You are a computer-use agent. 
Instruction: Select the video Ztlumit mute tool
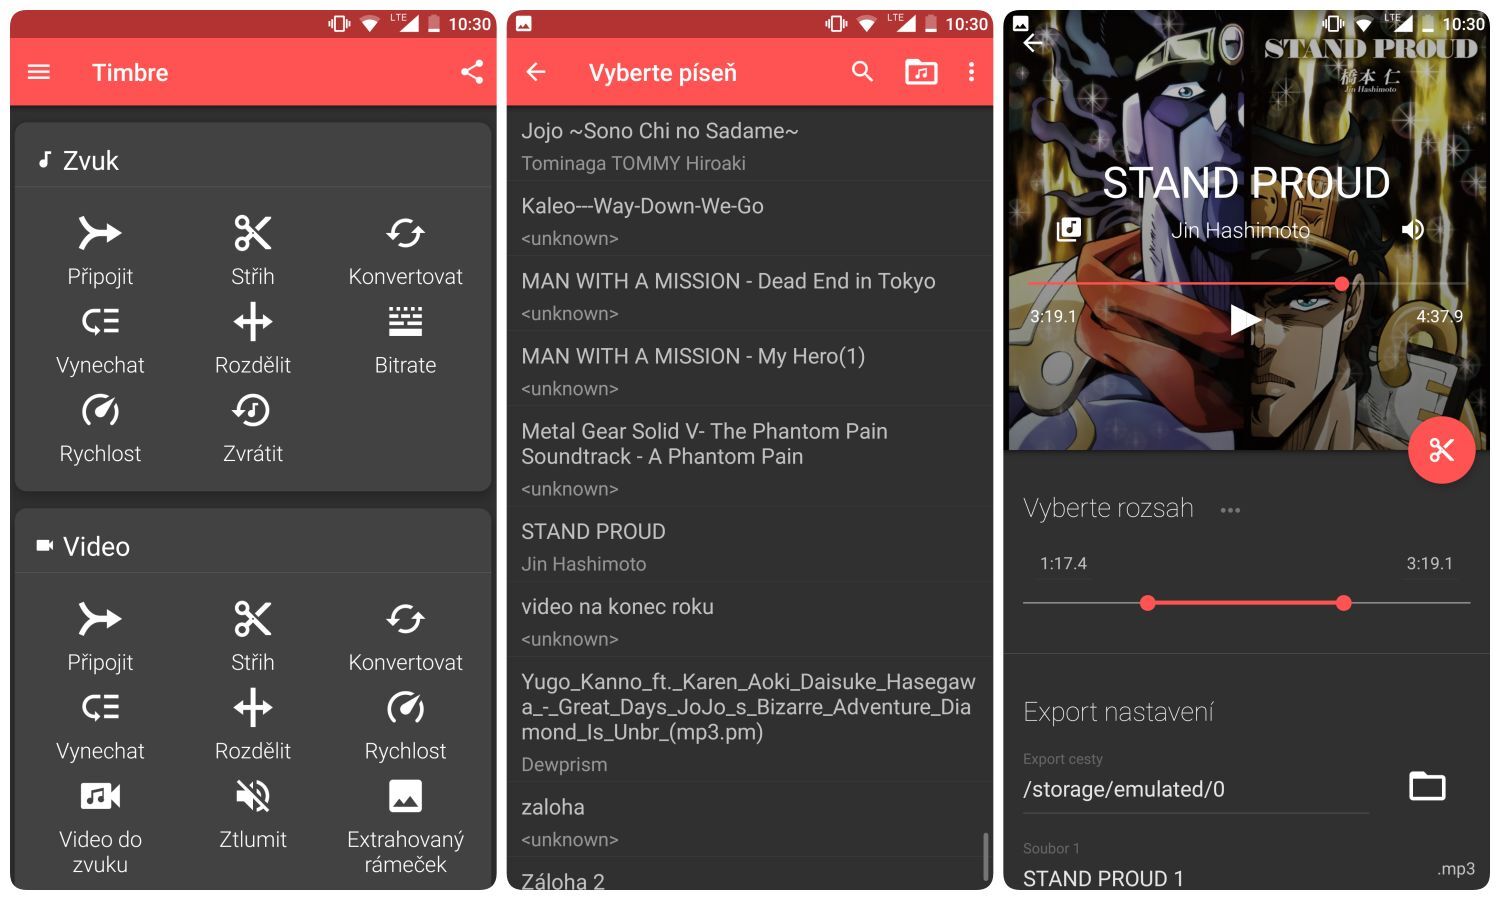[x=252, y=810]
